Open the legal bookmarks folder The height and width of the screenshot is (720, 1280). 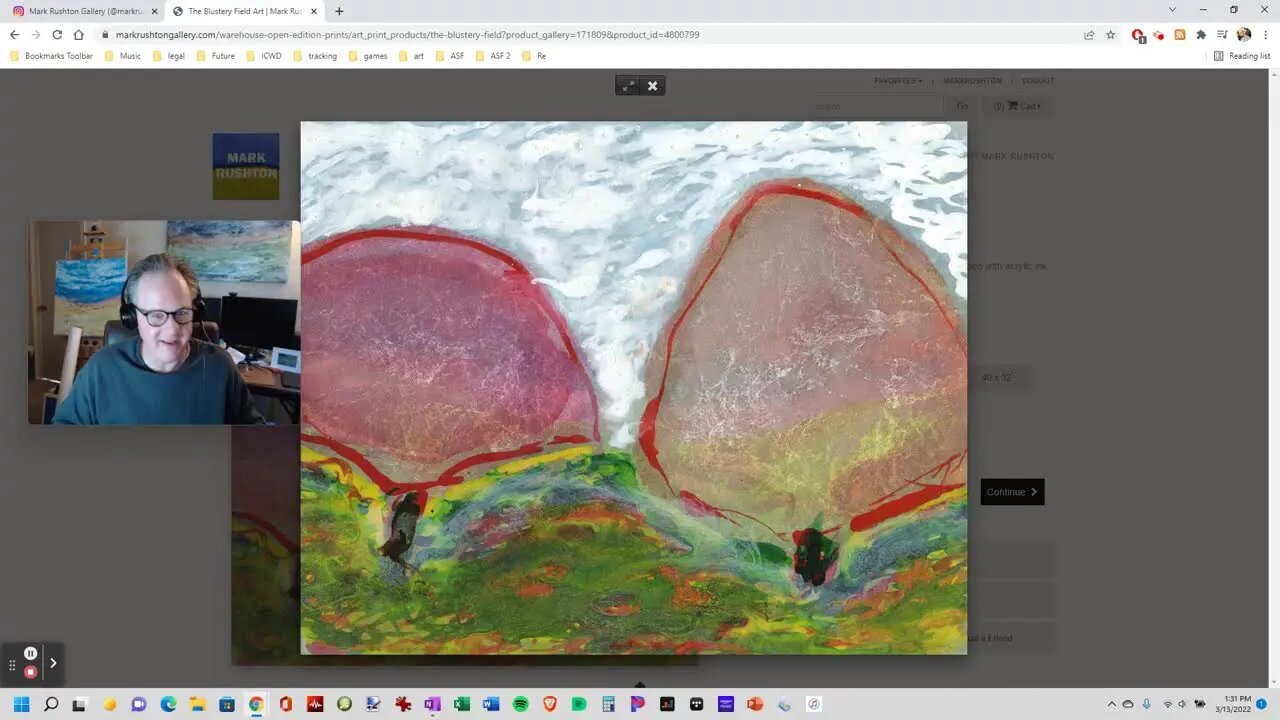coord(169,56)
